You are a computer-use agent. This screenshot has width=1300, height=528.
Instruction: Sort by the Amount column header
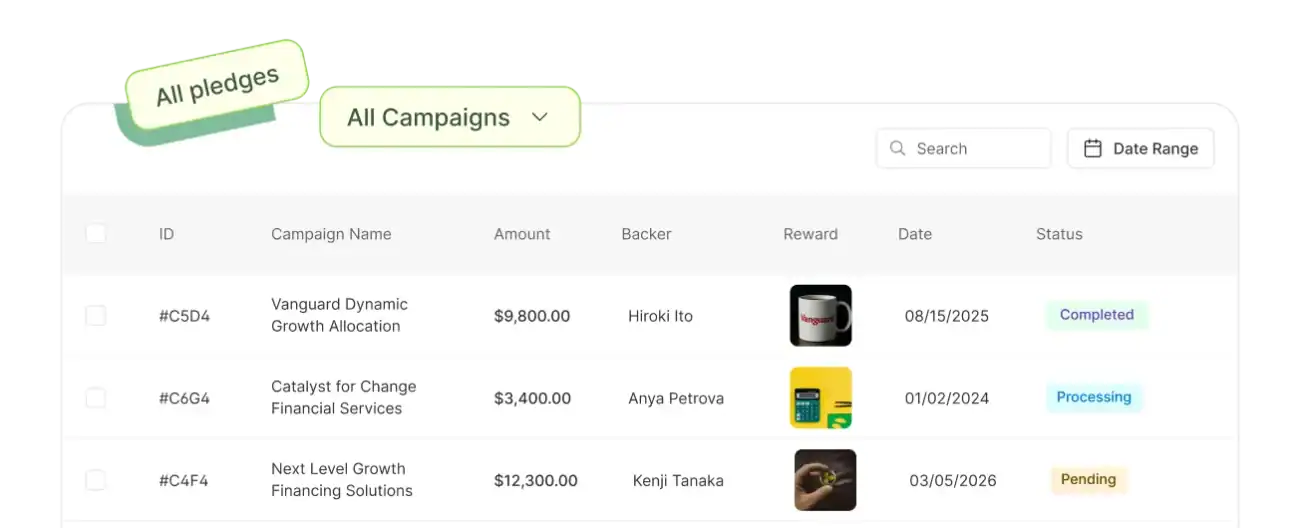click(x=522, y=234)
